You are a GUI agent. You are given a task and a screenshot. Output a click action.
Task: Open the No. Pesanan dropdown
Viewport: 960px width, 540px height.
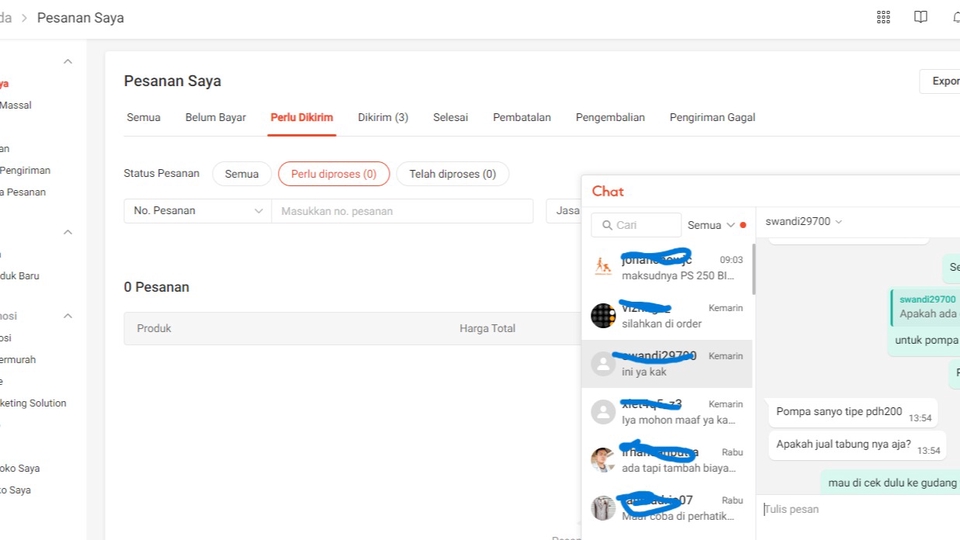point(197,211)
